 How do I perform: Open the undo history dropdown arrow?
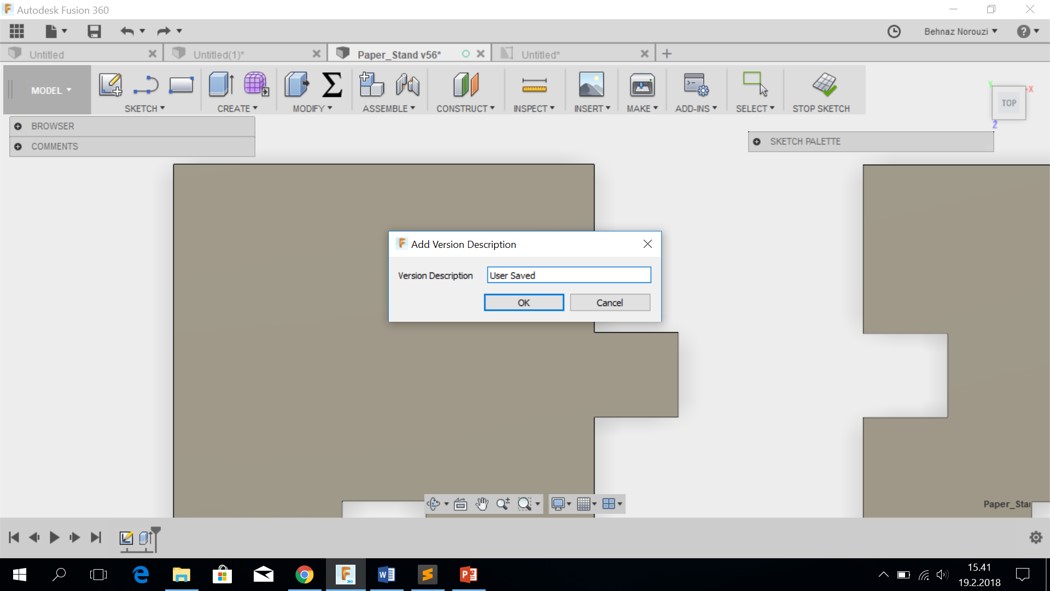[x=142, y=31]
